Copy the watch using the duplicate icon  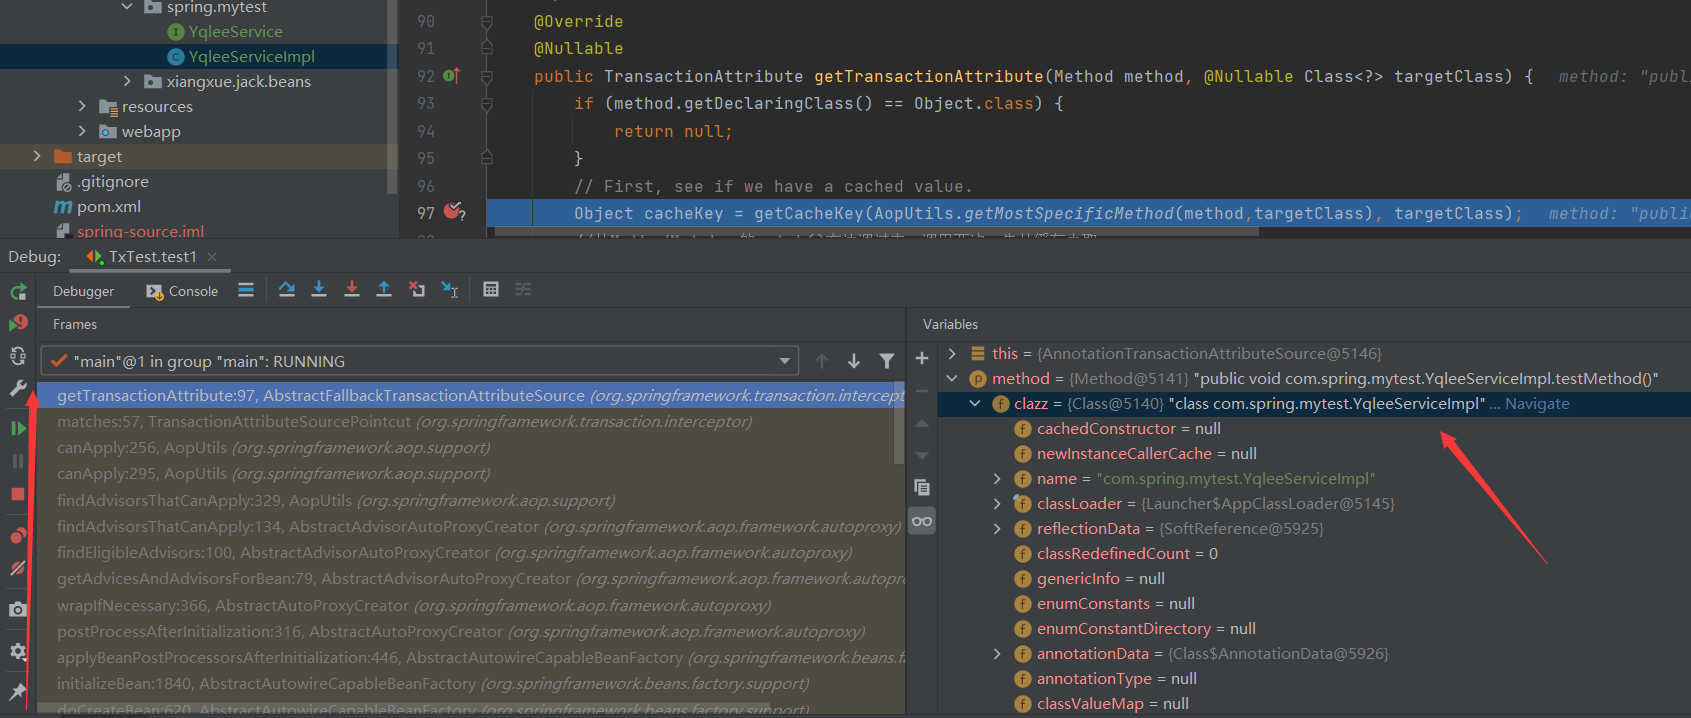point(922,488)
